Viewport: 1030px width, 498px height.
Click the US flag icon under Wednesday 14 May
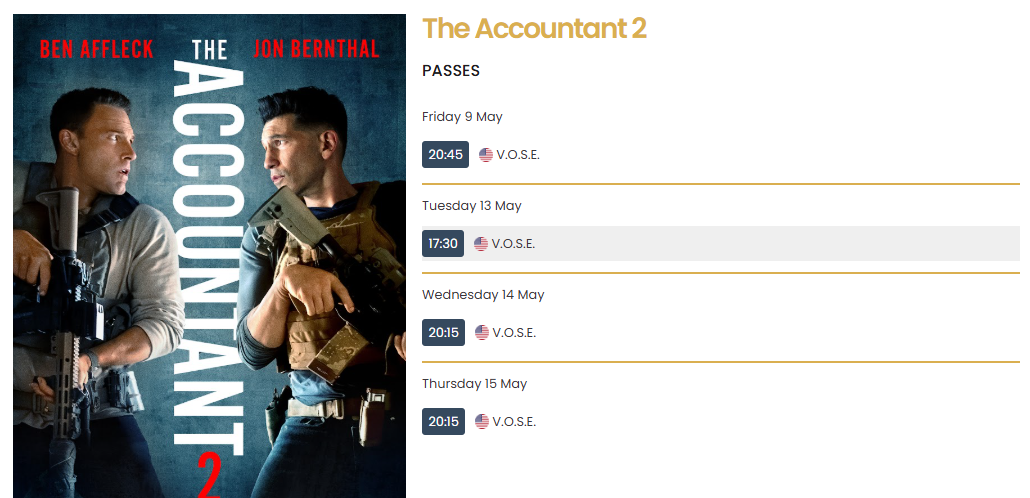pos(482,332)
